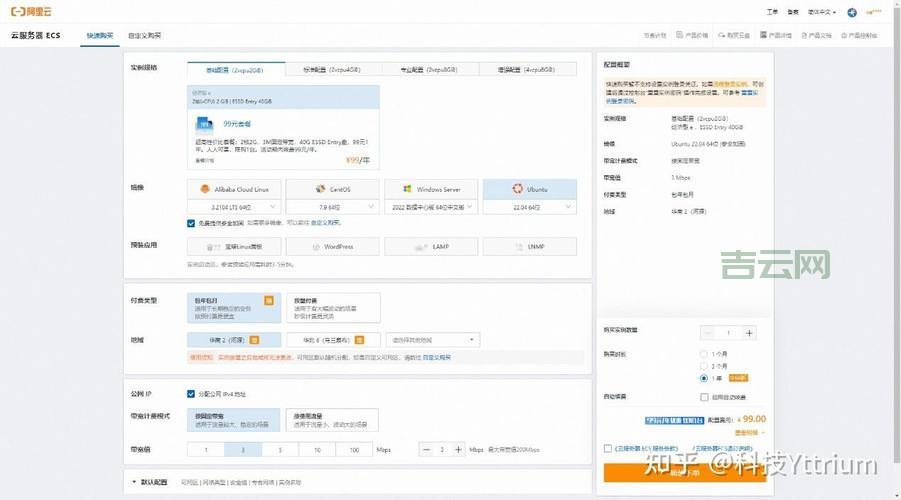The width and height of the screenshot is (901, 500).
Task: Open the 备案 link in header
Action: click(x=793, y=12)
